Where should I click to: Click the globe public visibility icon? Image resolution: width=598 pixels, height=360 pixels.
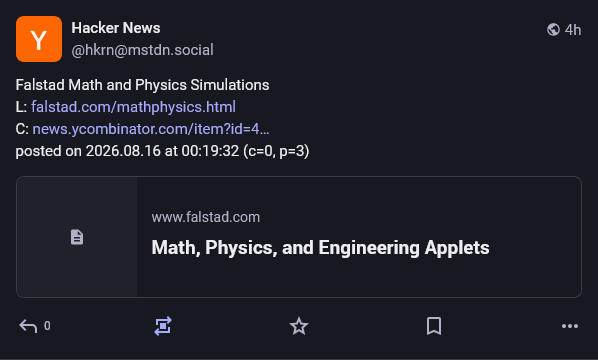coord(553,29)
